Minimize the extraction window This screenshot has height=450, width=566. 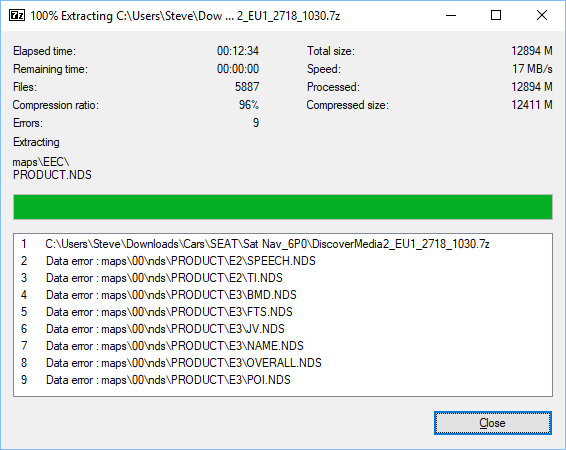pyautogui.click(x=451, y=16)
